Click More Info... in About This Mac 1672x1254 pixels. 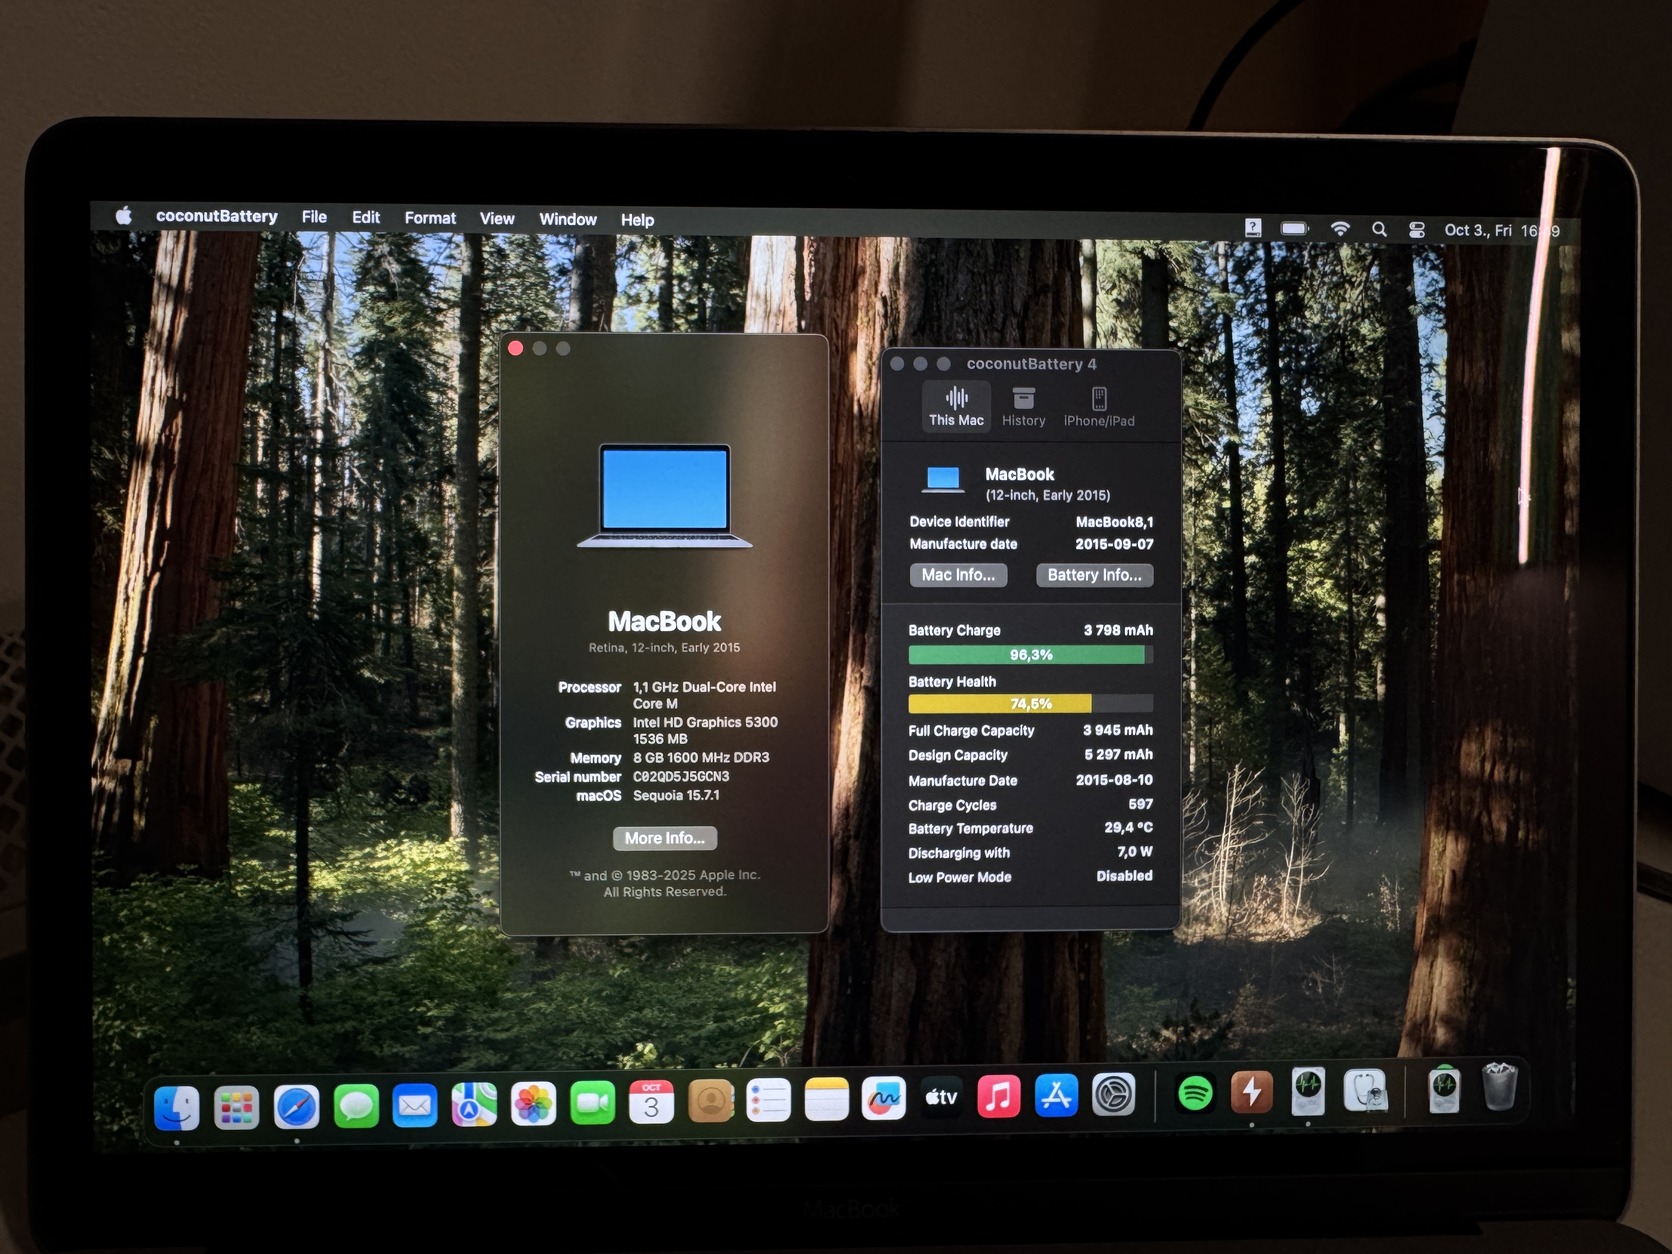coord(665,838)
